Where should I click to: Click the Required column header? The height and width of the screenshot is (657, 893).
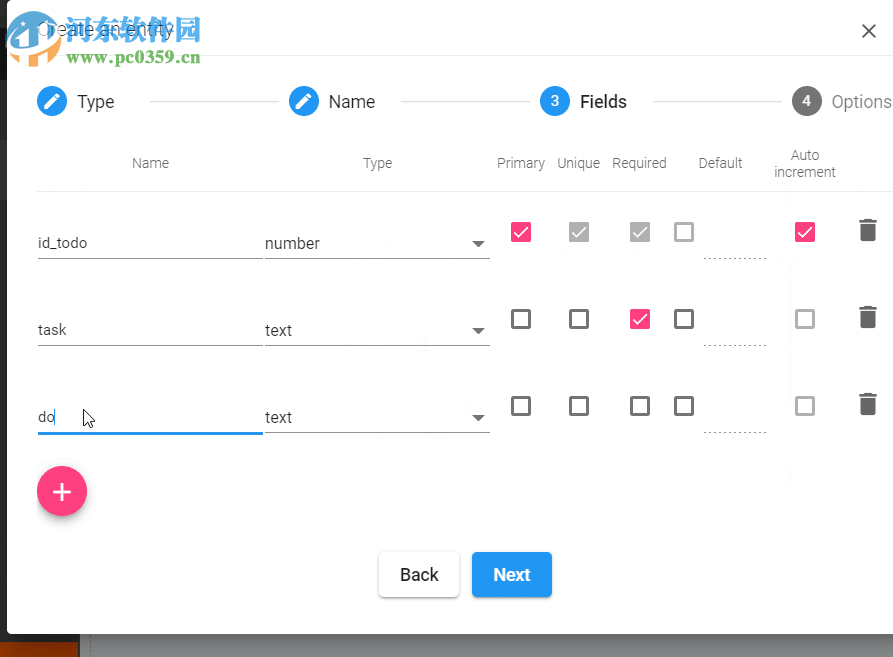(x=639, y=163)
